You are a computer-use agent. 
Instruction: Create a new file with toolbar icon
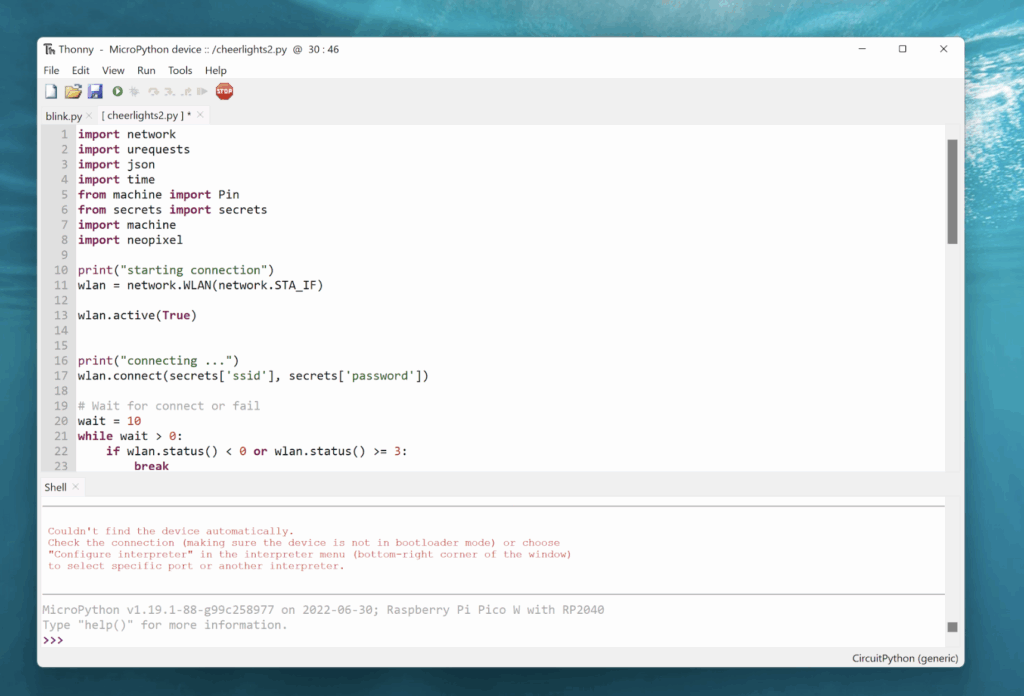point(51,92)
